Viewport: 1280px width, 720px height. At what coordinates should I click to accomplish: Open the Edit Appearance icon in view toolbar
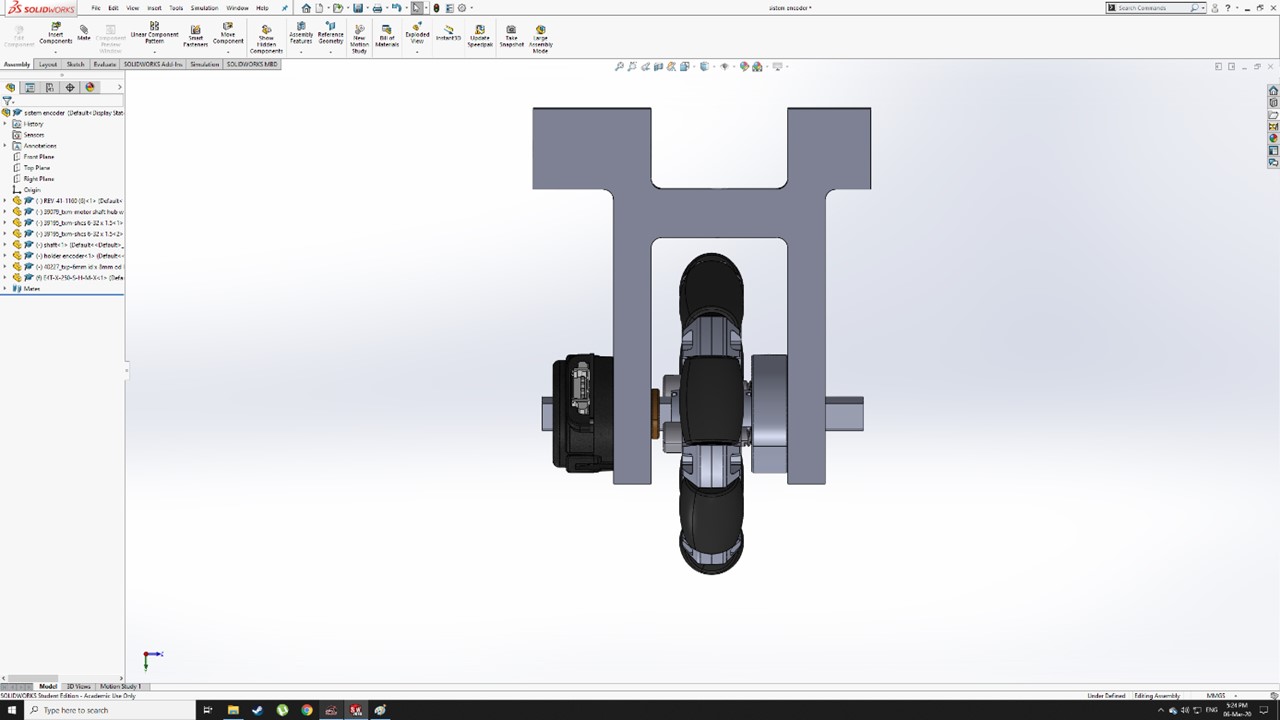tap(743, 67)
